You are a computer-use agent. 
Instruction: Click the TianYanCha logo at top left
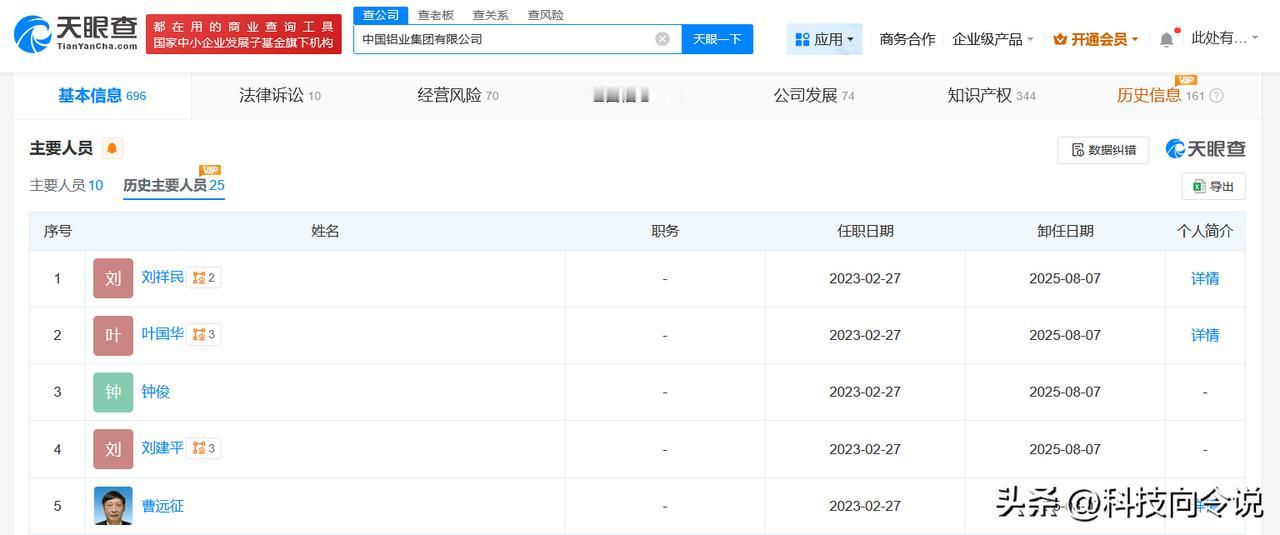pyautogui.click(x=76, y=34)
